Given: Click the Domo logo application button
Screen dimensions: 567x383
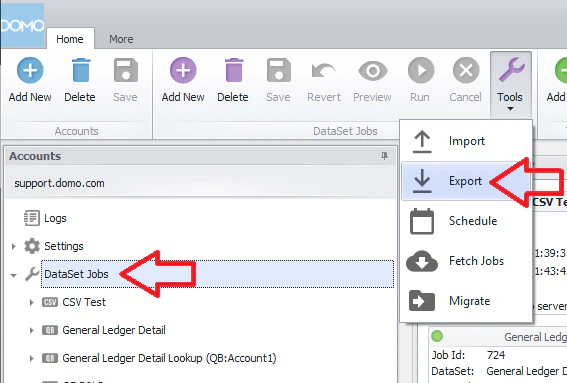Looking at the screenshot, I should (22, 25).
